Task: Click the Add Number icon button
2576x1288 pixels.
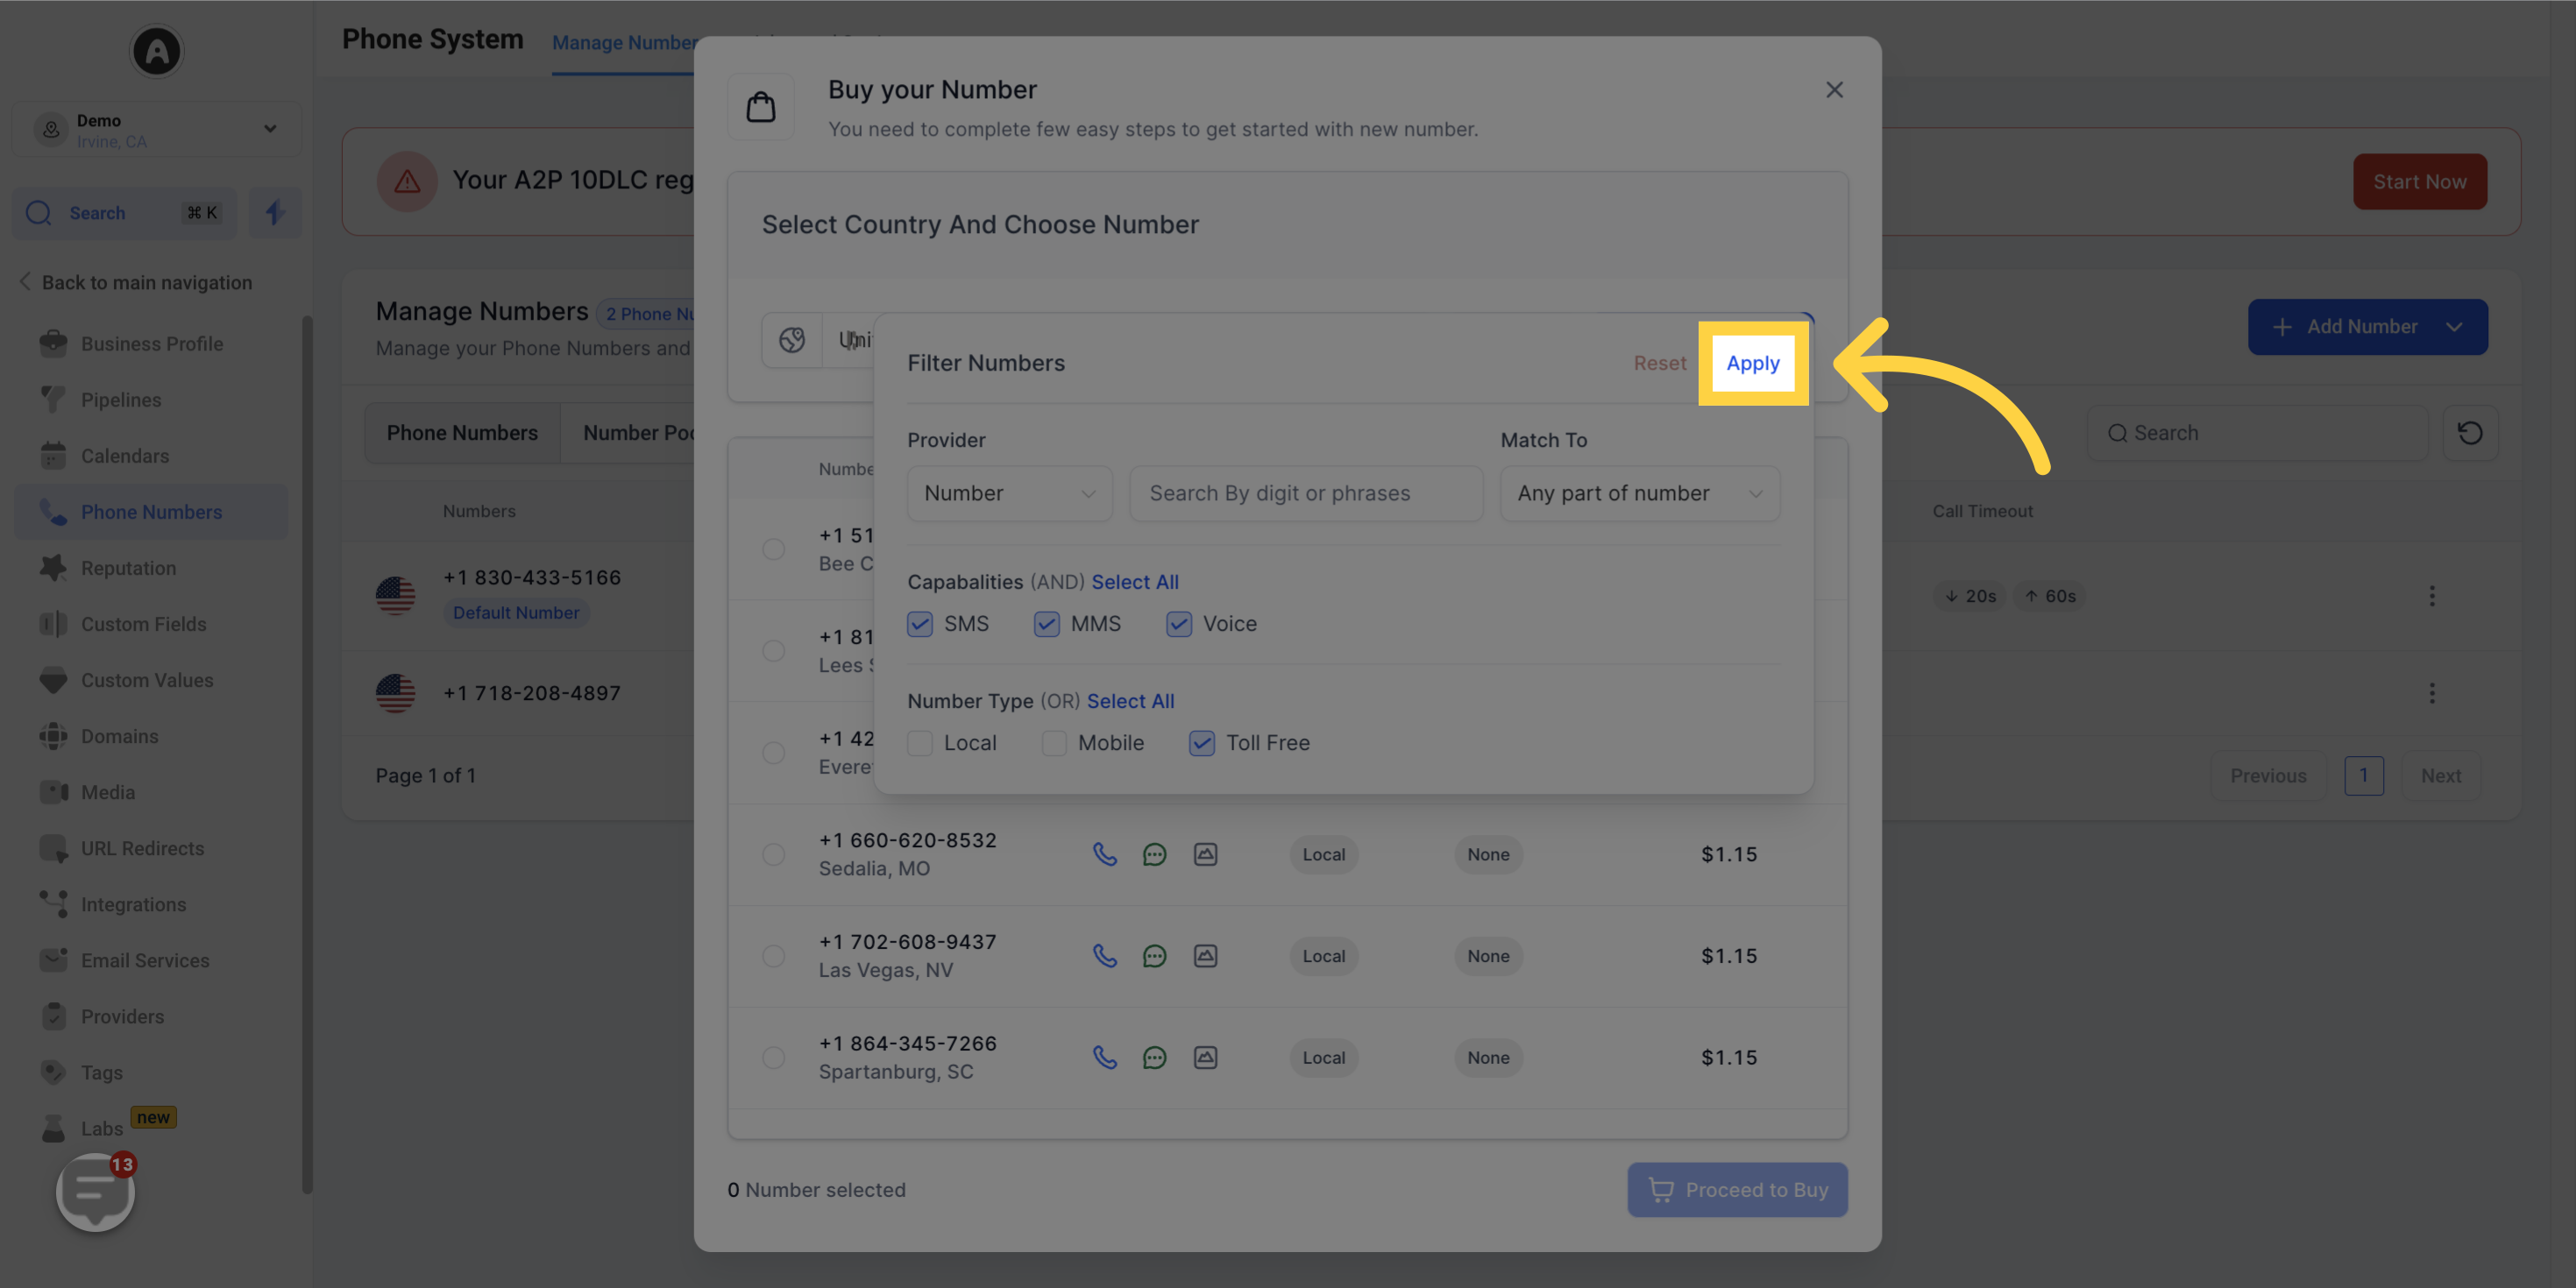Action: pos(2281,325)
